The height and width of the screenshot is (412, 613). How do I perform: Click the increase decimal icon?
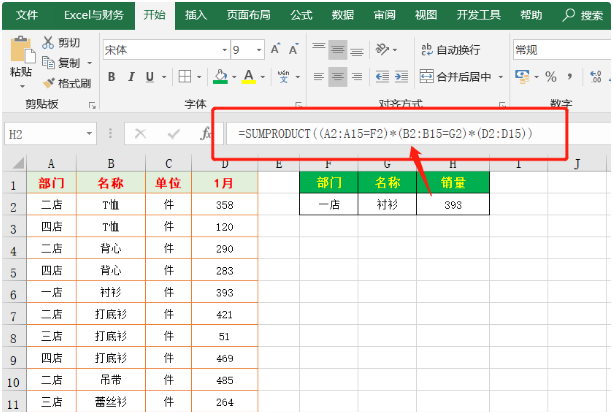(596, 77)
